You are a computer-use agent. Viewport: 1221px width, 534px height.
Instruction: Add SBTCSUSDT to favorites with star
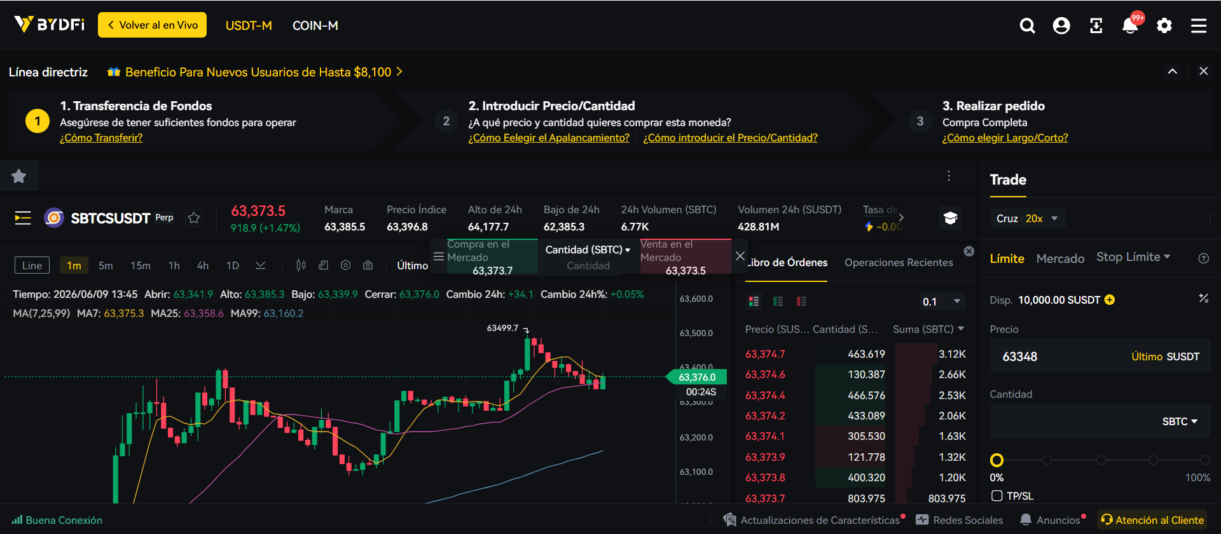pos(194,218)
